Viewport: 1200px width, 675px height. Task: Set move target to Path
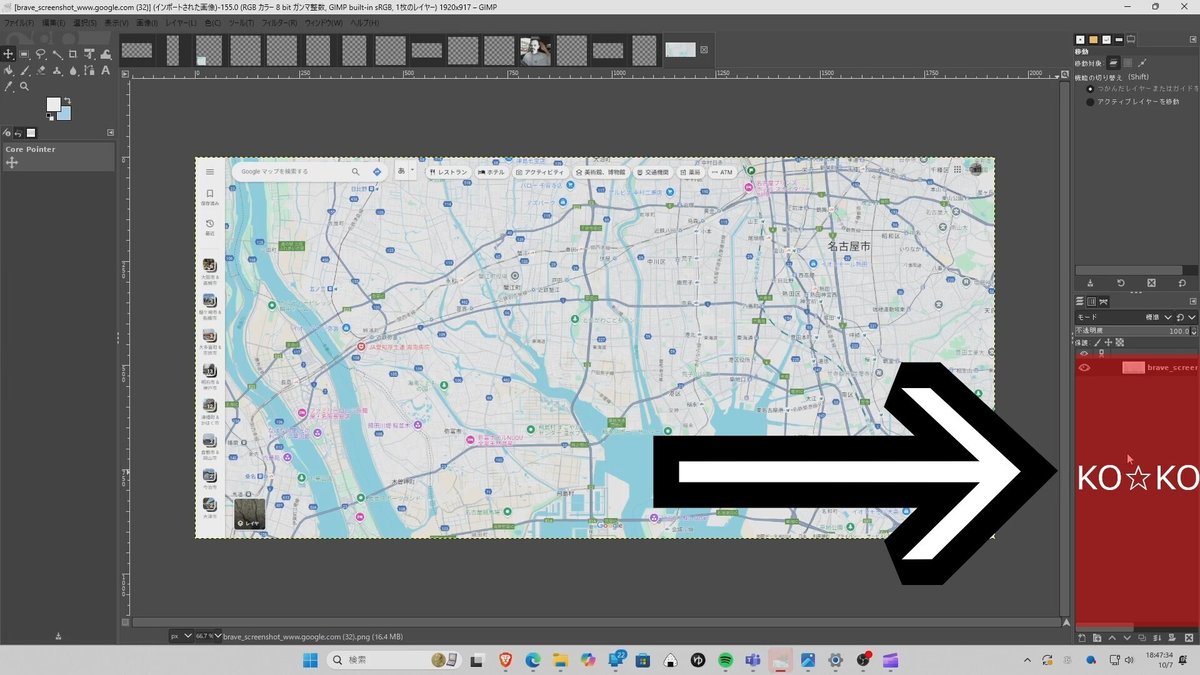pyautogui.click(x=1142, y=62)
